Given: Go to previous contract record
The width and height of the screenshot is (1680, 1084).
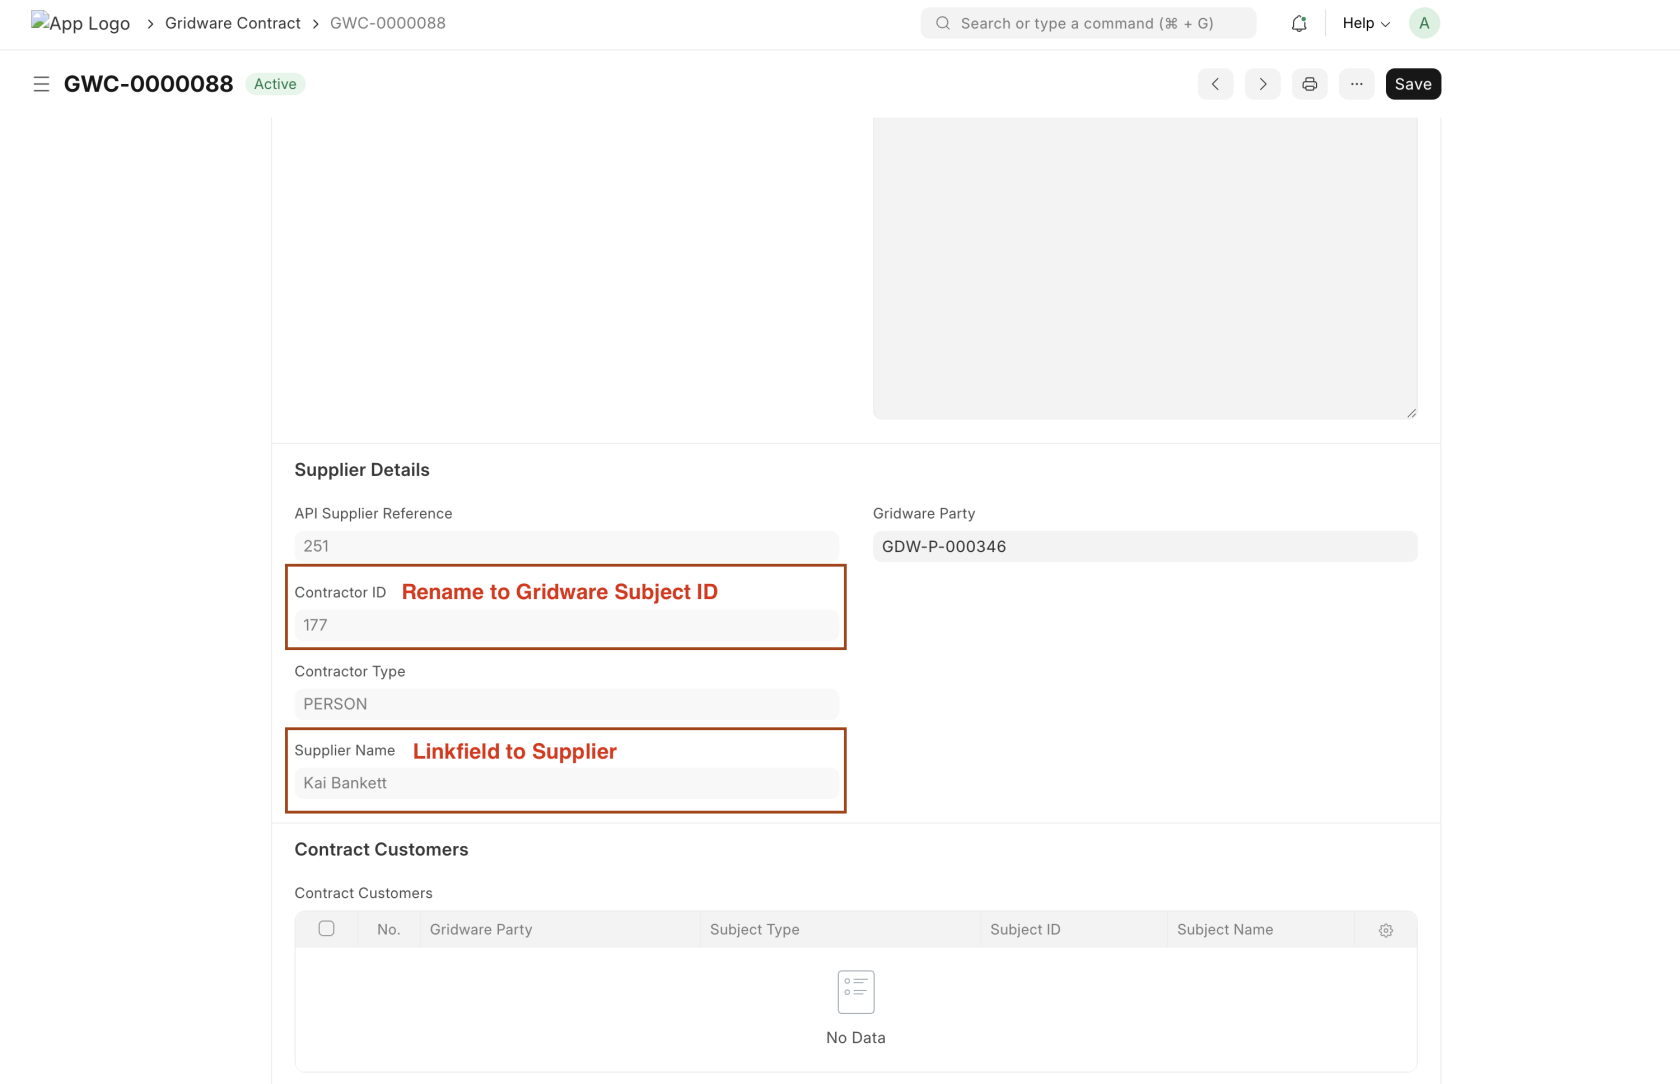Looking at the screenshot, I should click(x=1215, y=84).
